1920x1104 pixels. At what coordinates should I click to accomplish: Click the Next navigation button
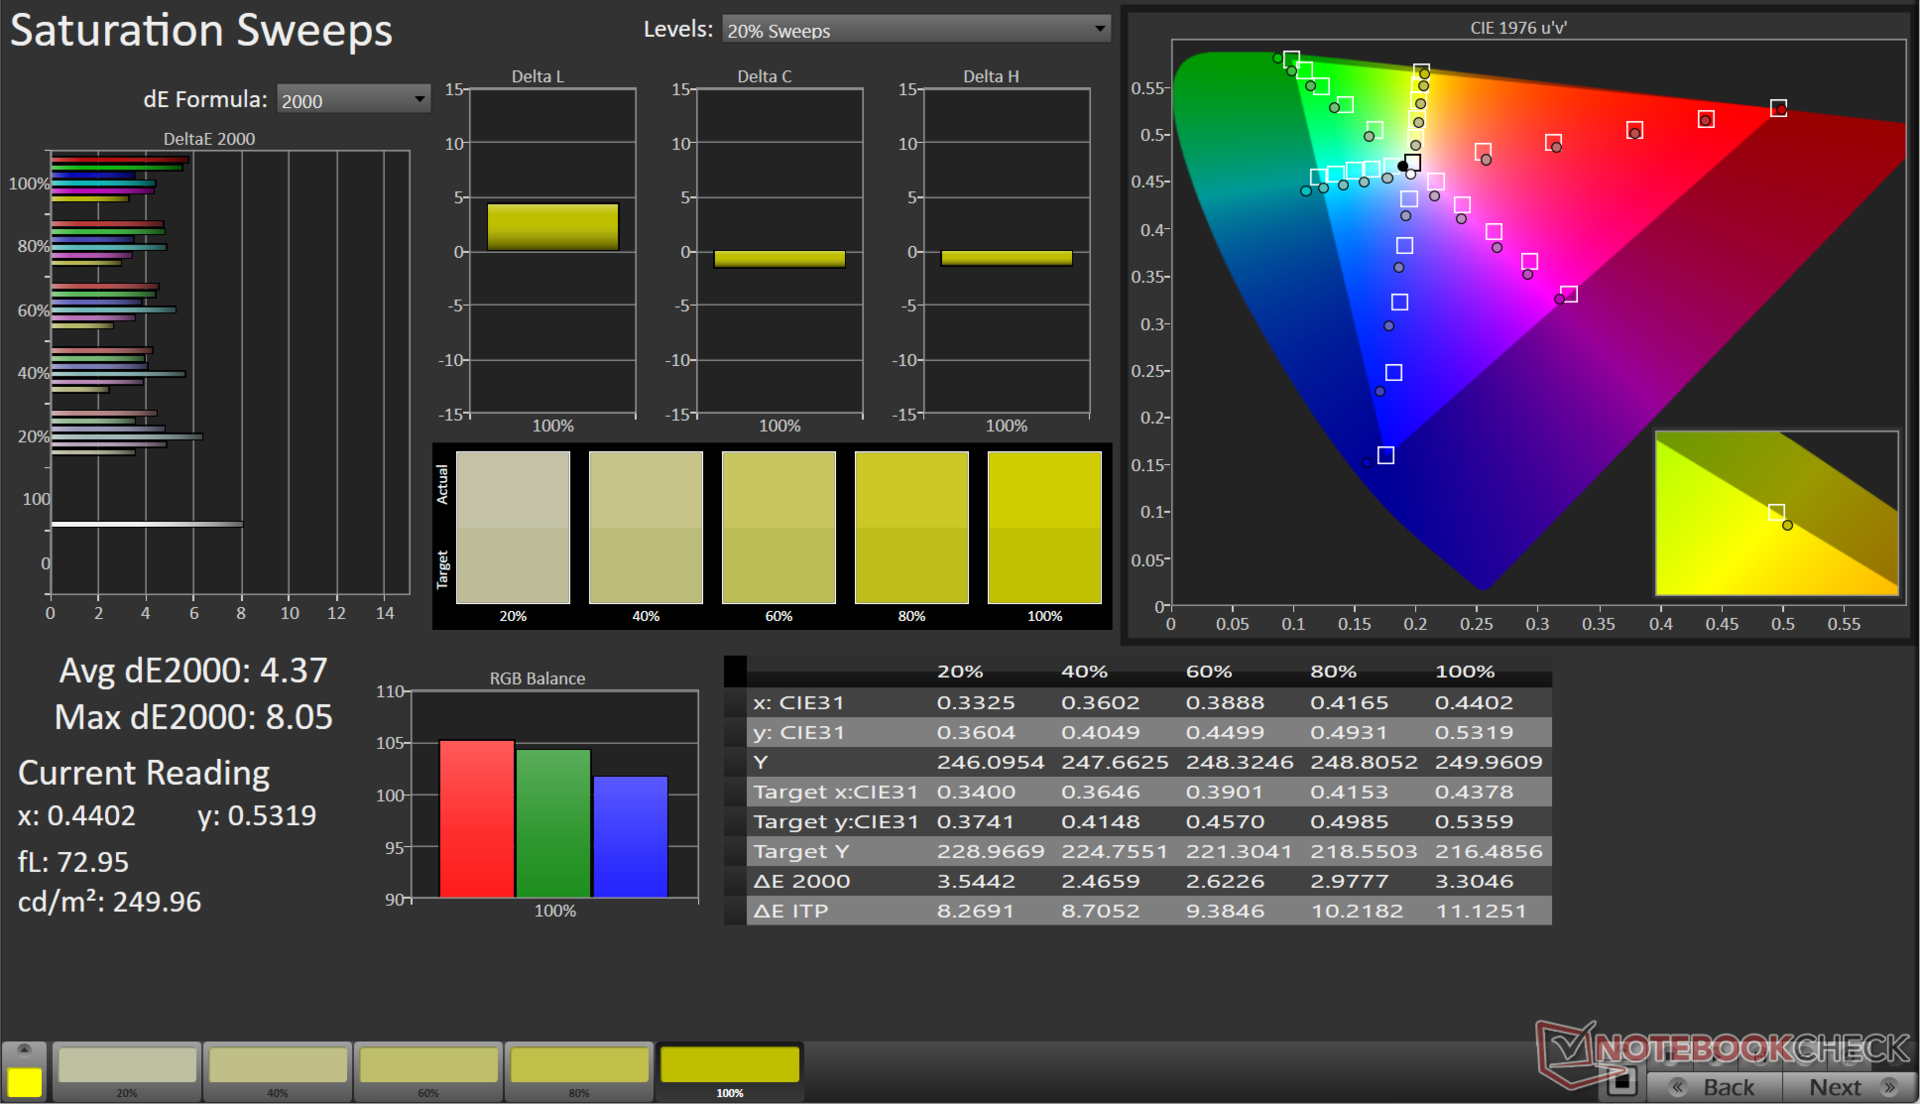[1850, 1087]
